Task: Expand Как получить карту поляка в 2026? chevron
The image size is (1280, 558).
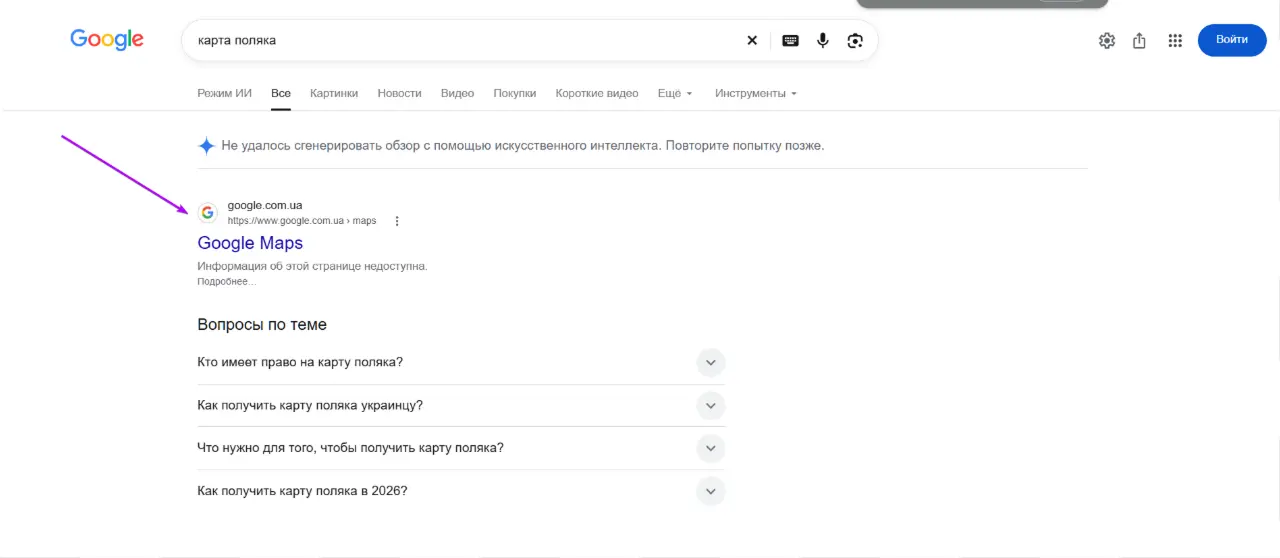Action: coord(710,491)
